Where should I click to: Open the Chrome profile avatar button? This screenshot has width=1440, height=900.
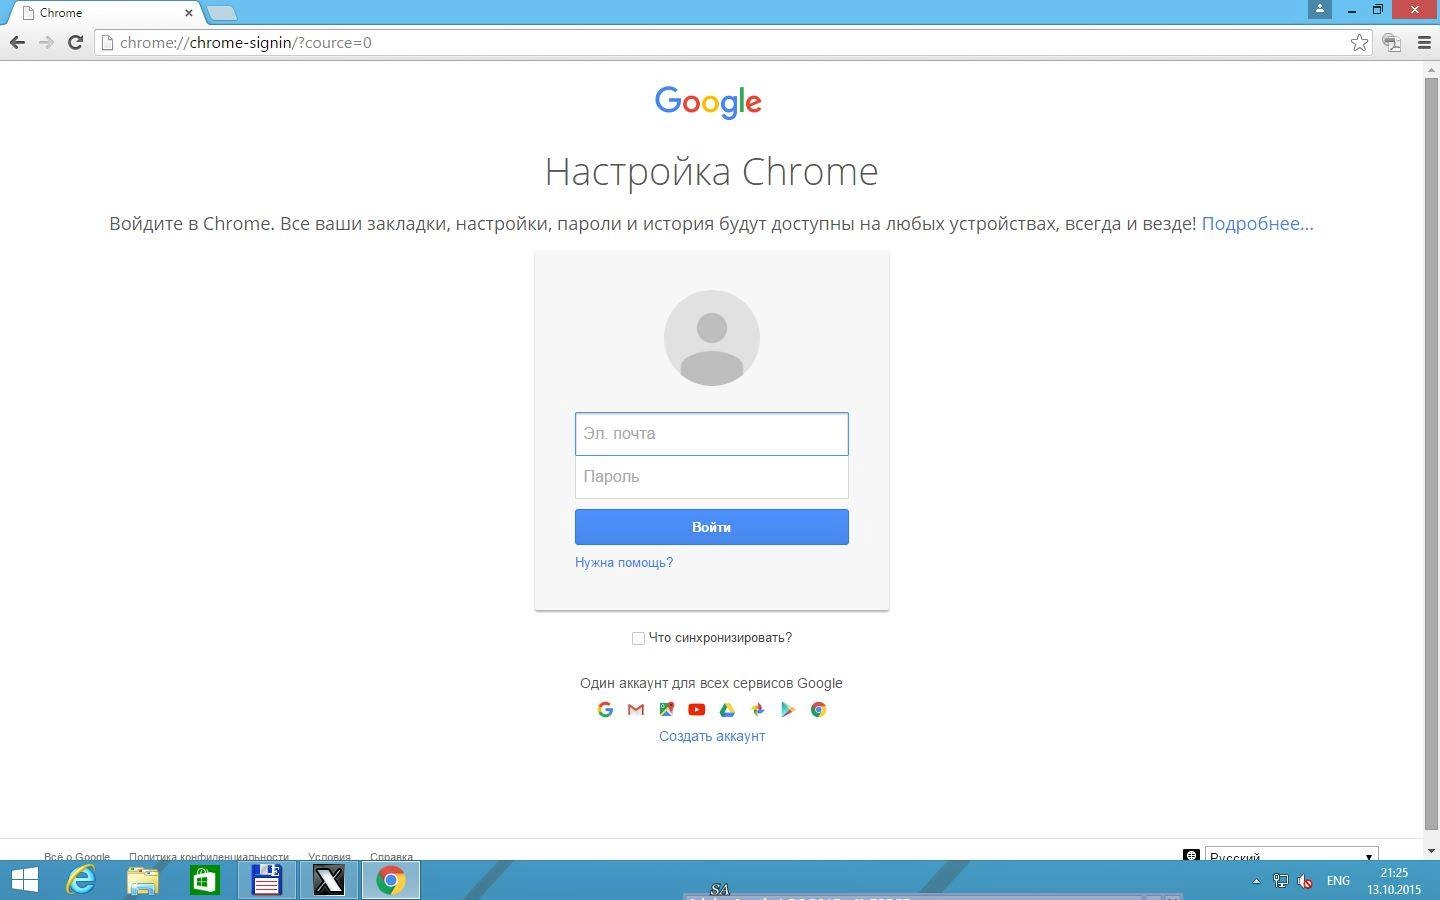point(1320,9)
